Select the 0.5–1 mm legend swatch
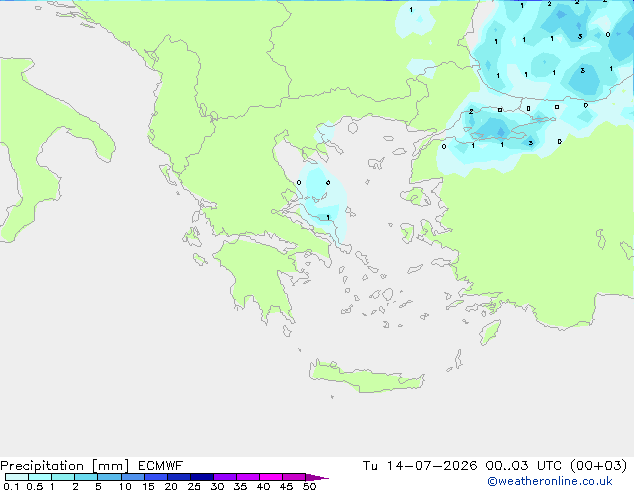 tap(40, 477)
